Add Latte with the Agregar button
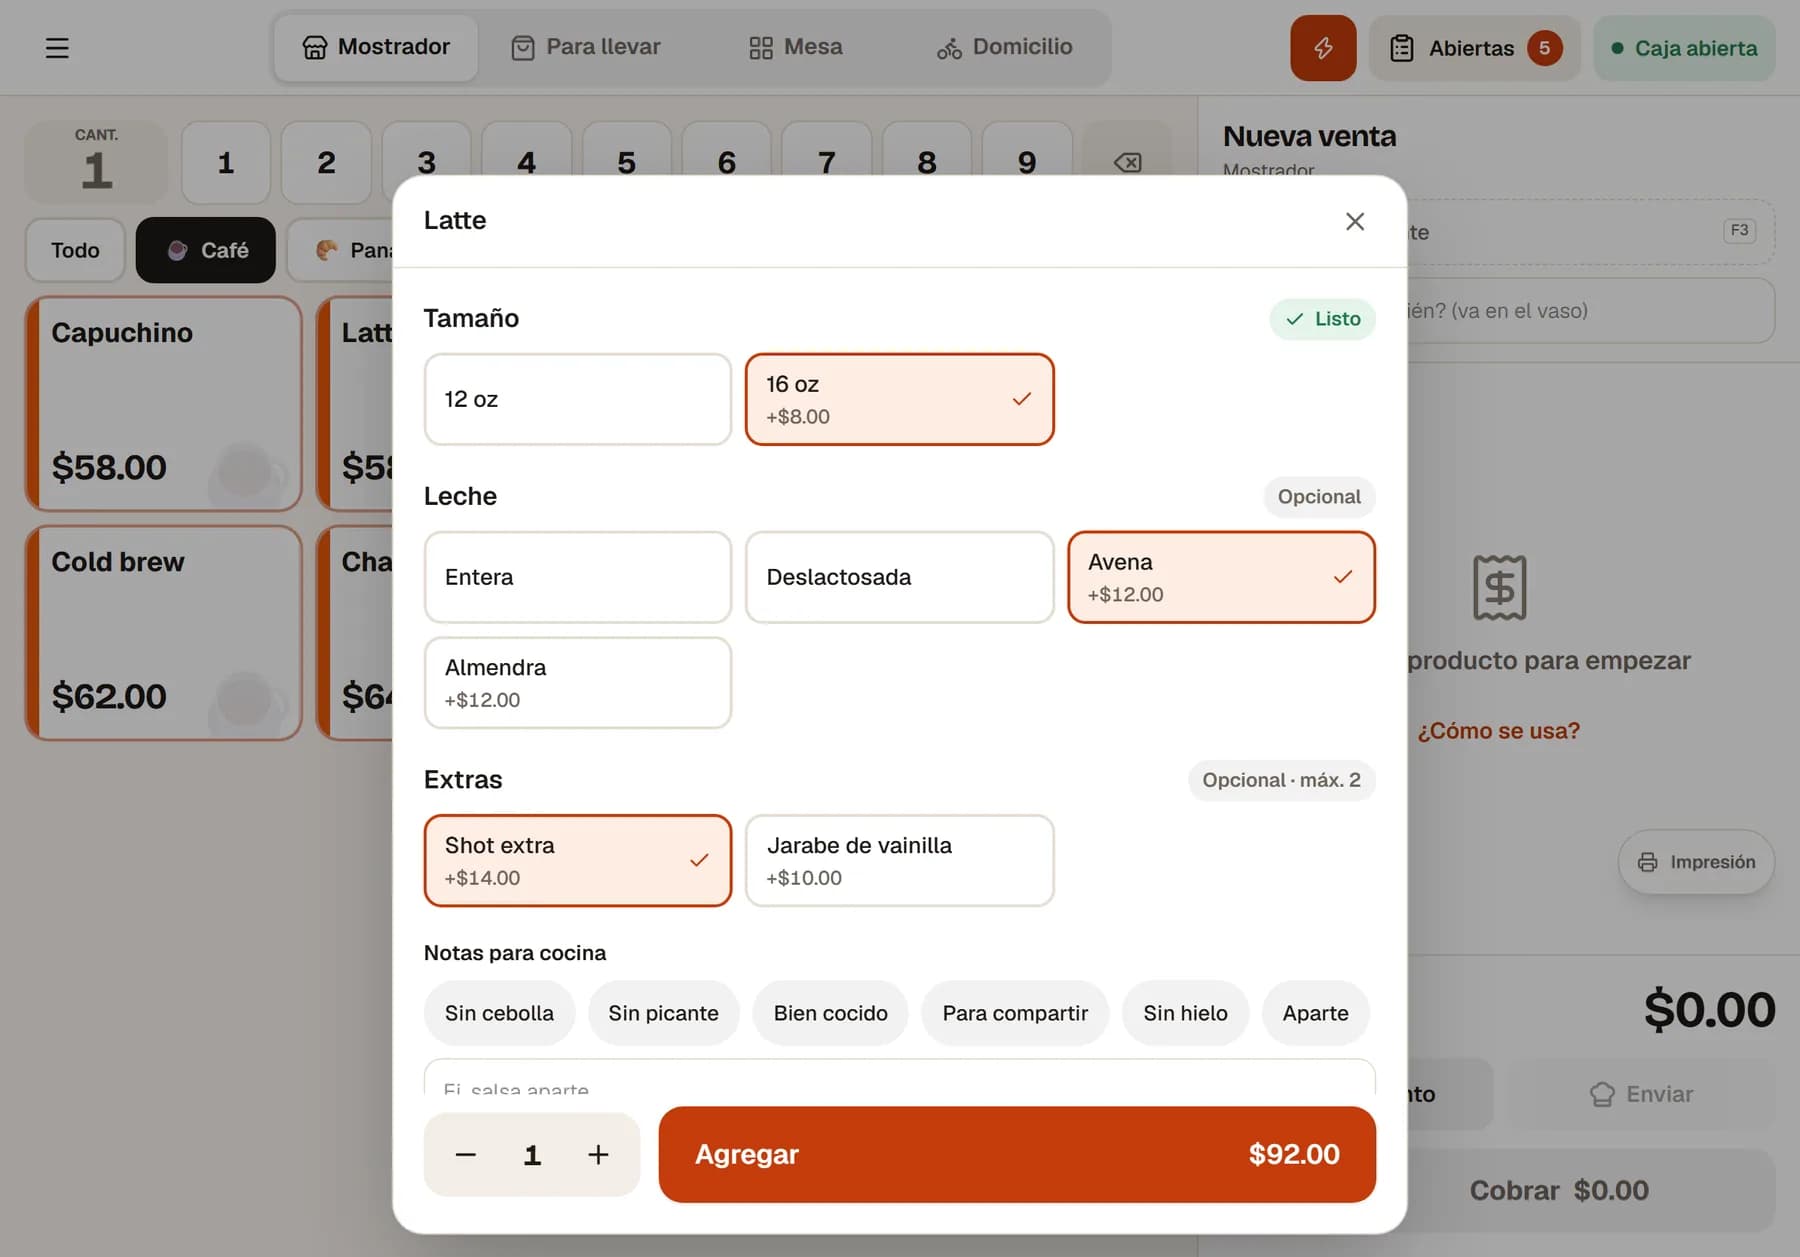The height and width of the screenshot is (1257, 1800). 1017,1154
